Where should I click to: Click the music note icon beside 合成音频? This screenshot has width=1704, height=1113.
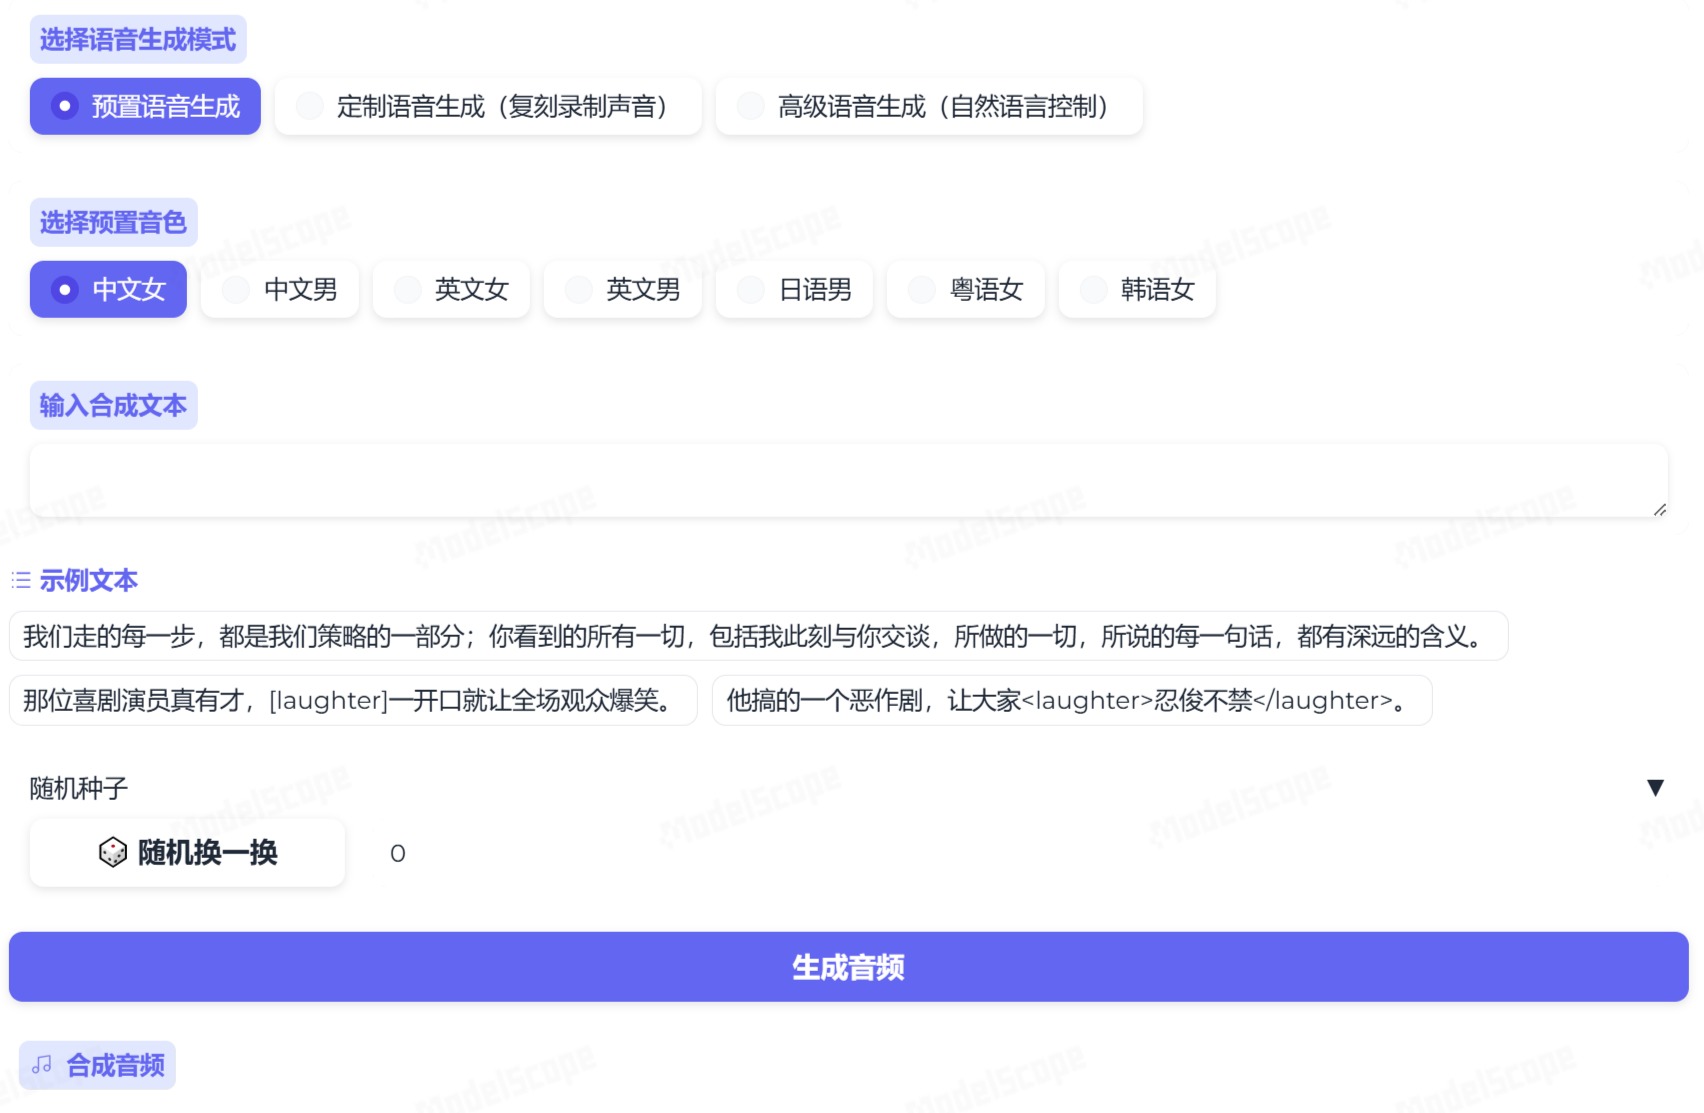(x=42, y=1065)
